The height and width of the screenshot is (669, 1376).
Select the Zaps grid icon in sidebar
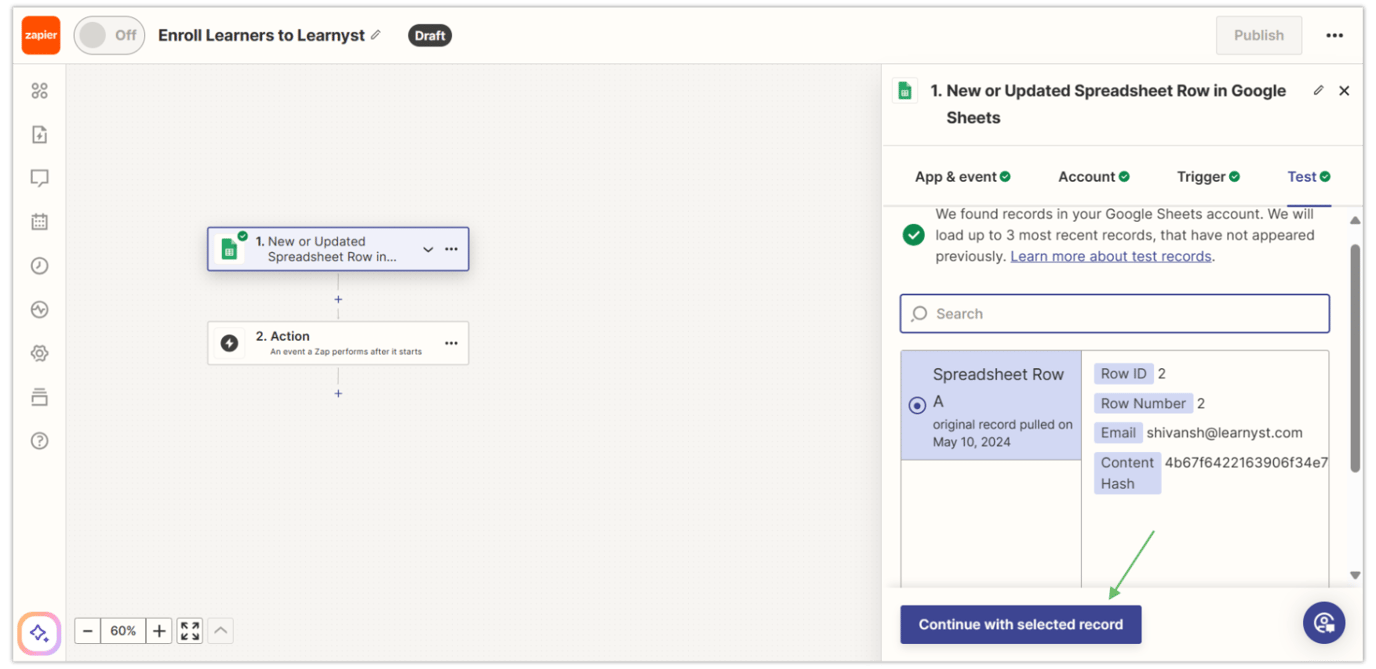click(39, 90)
